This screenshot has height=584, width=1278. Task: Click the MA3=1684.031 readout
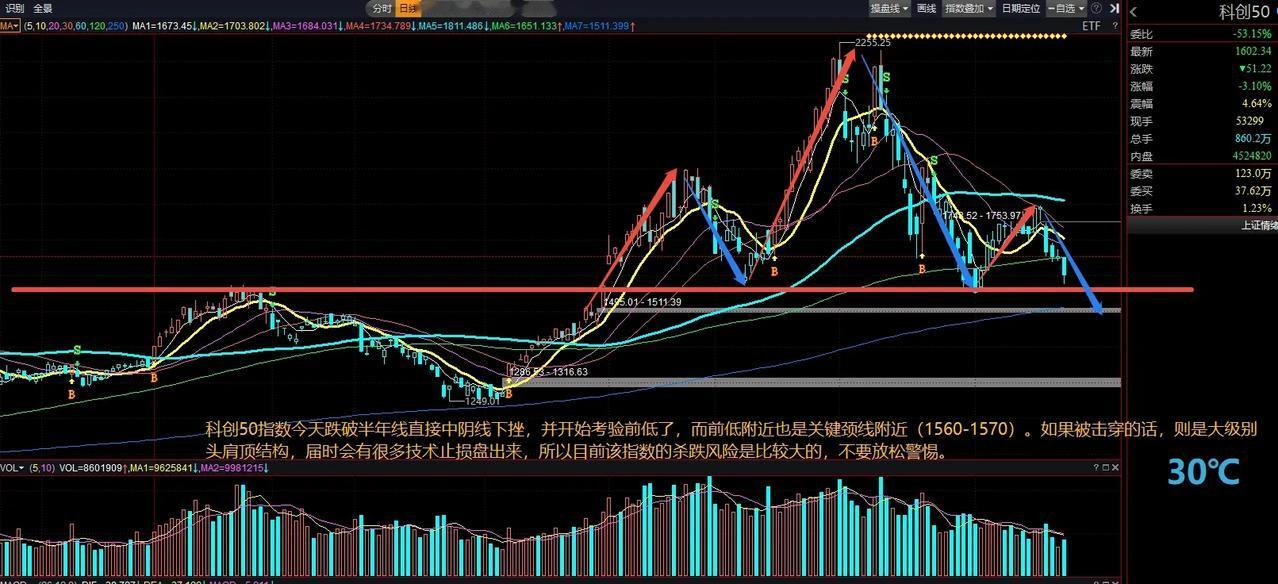(x=305, y=25)
